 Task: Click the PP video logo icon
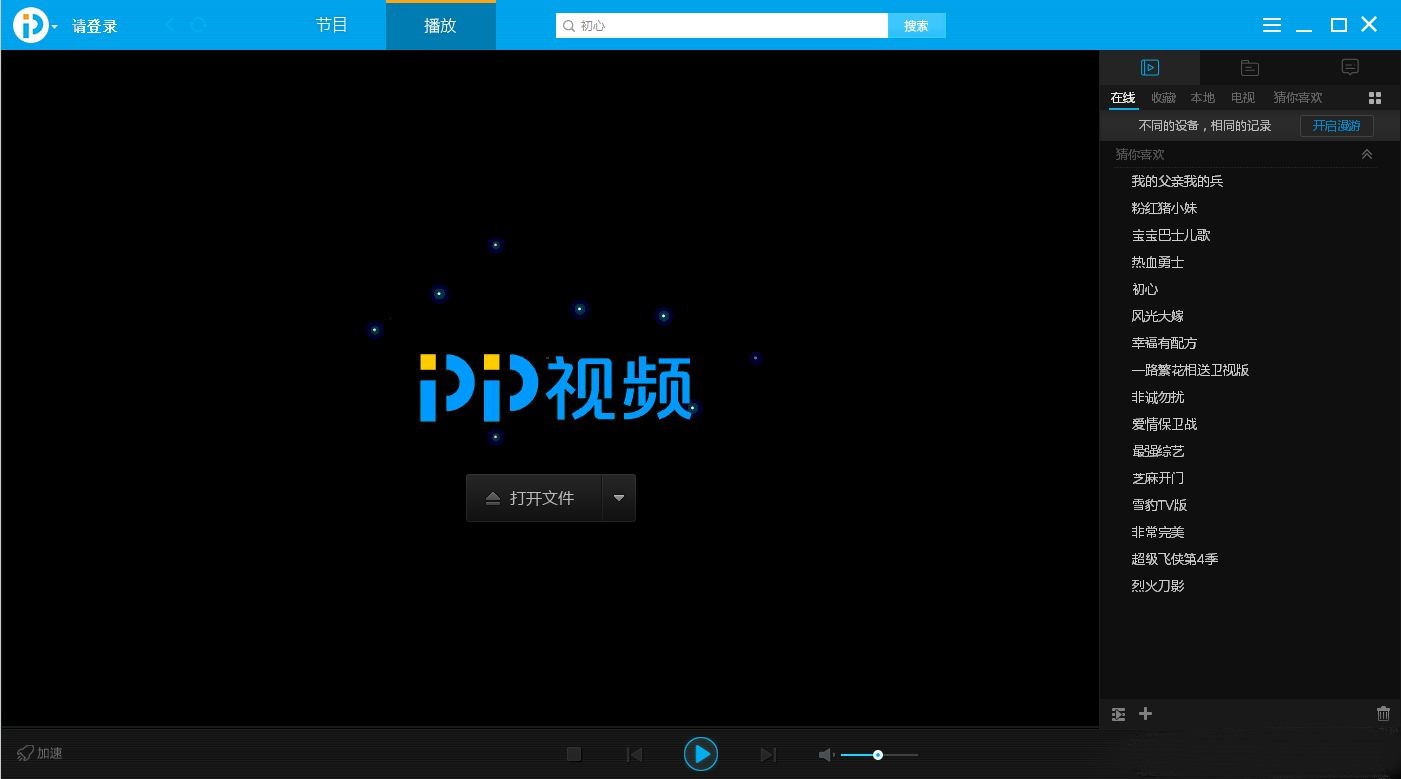tap(31, 25)
